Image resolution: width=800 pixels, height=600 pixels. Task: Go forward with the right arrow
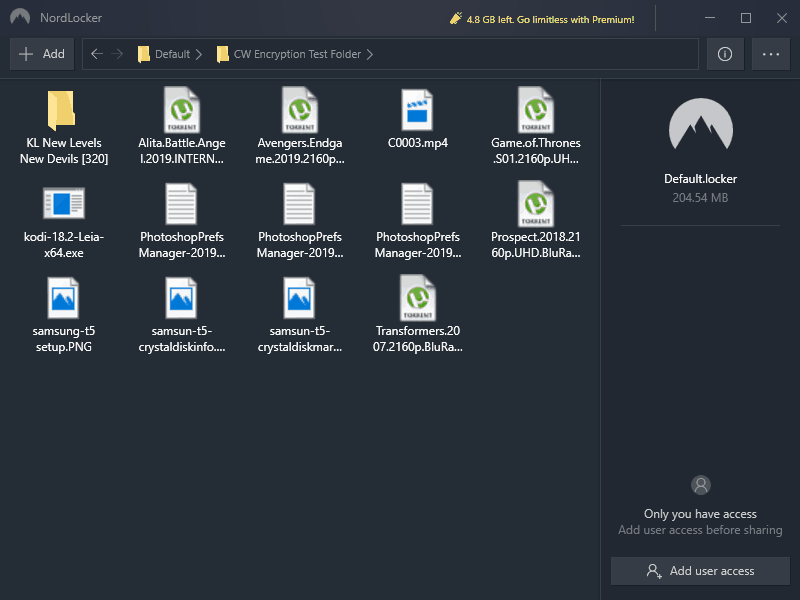[117, 54]
